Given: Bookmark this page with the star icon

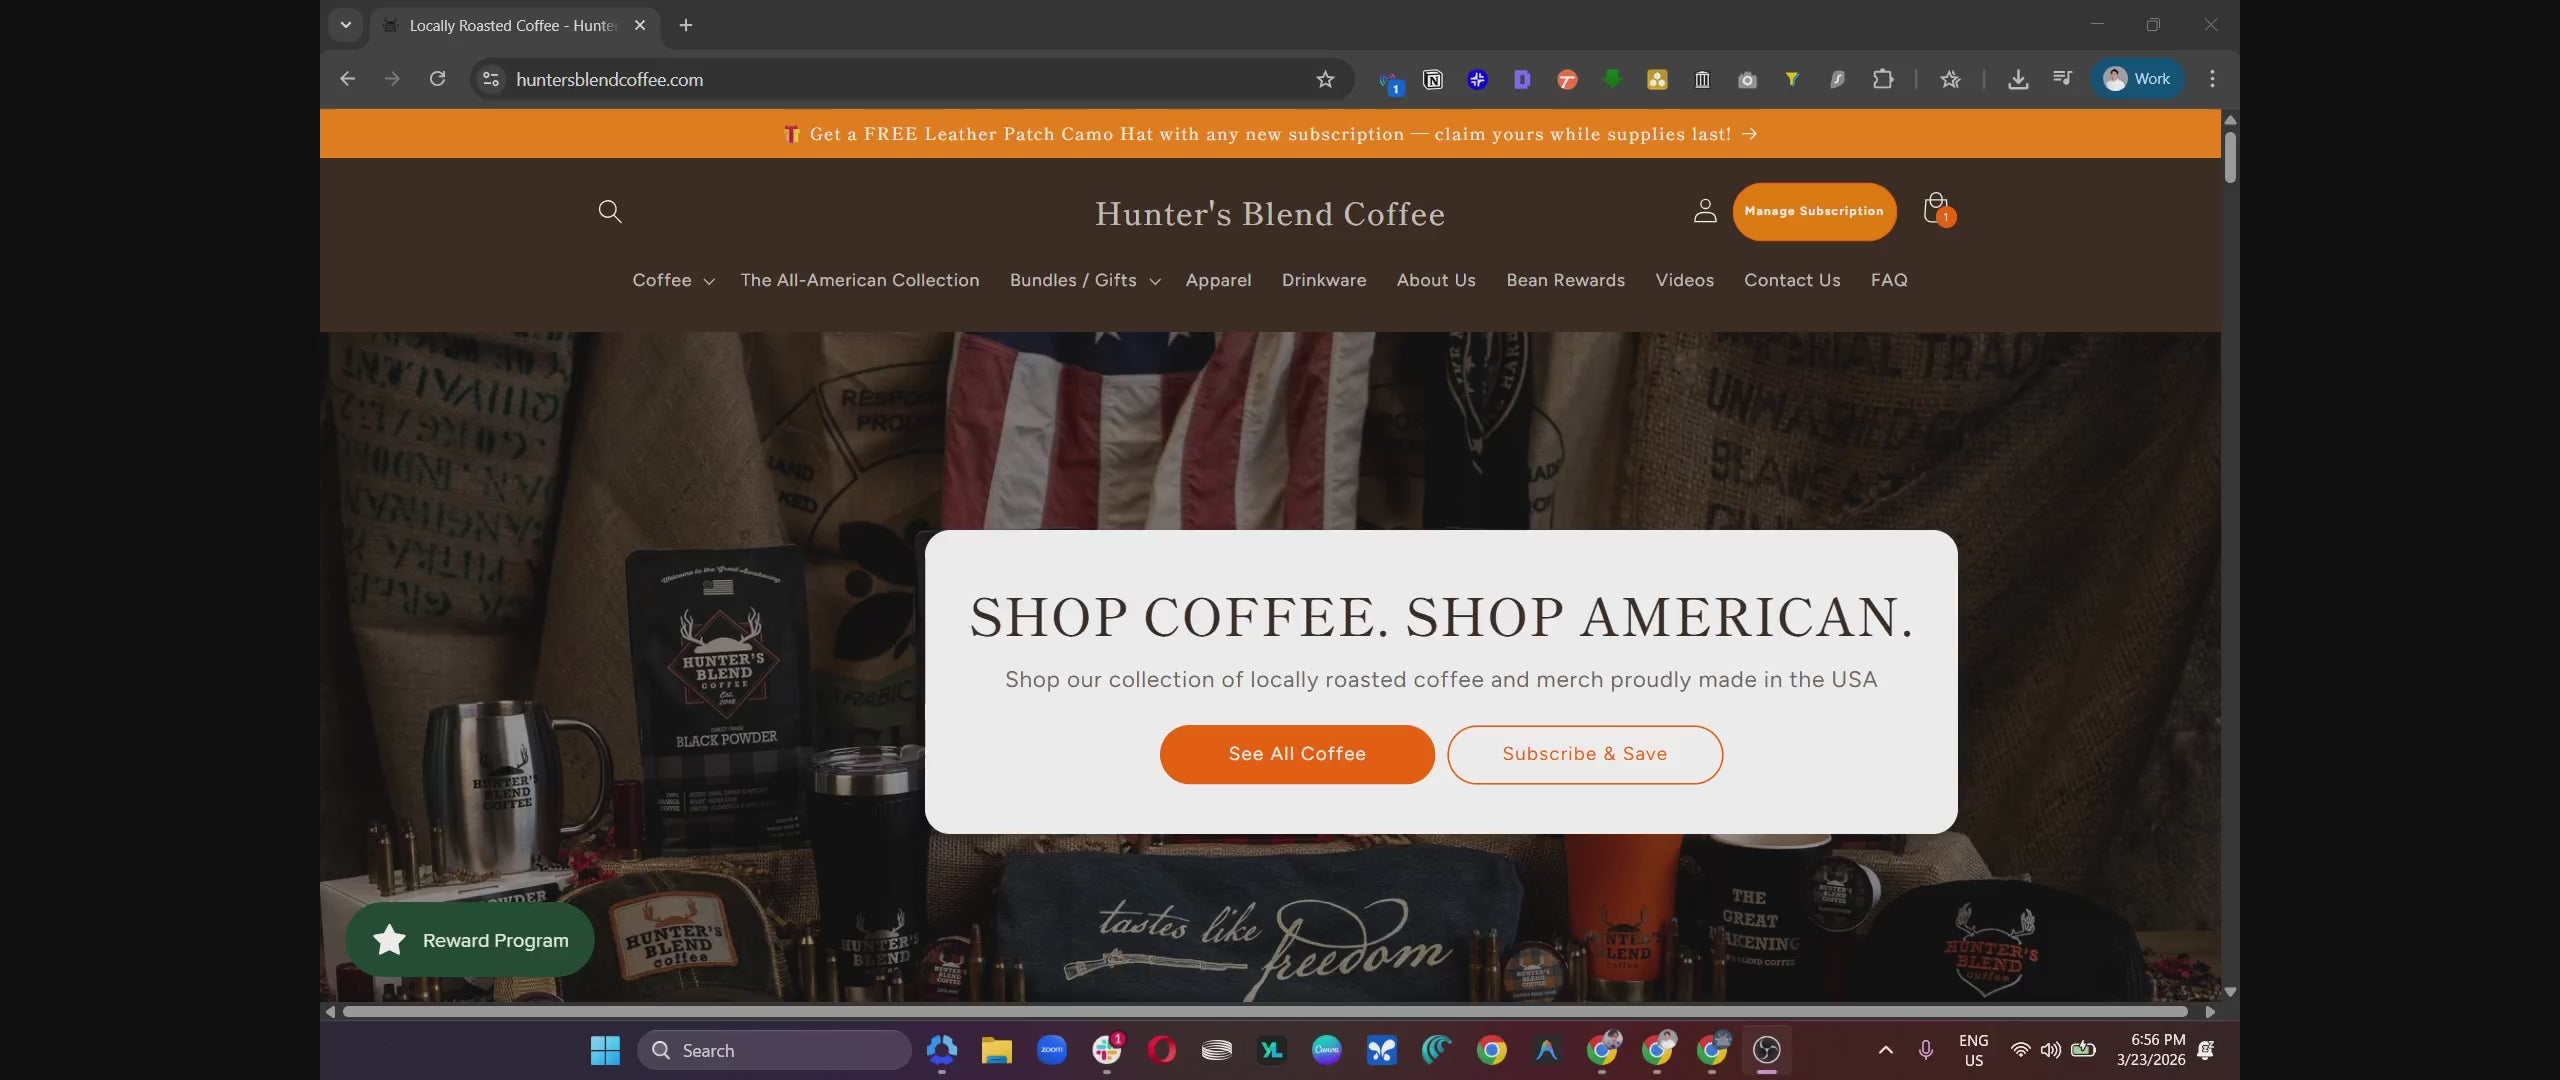Looking at the screenshot, I should point(1325,79).
